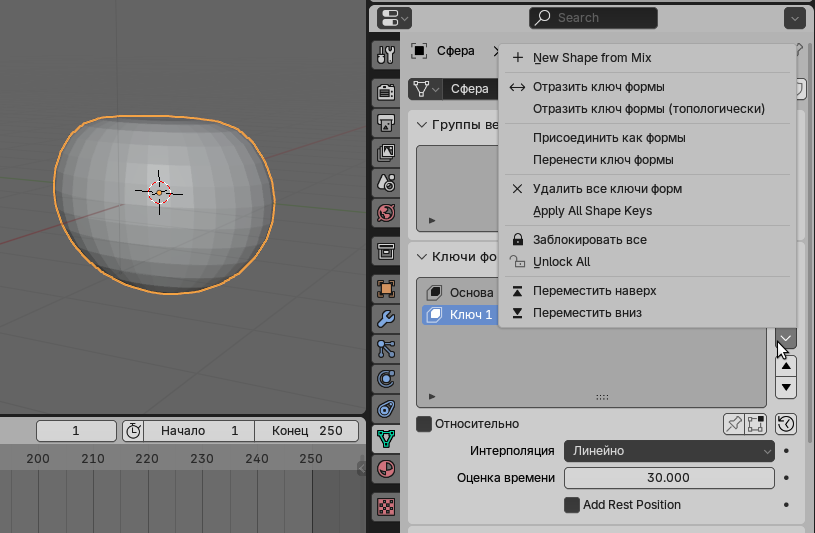
Task: Toggle shape key edit mode icon
Action: (x=755, y=424)
